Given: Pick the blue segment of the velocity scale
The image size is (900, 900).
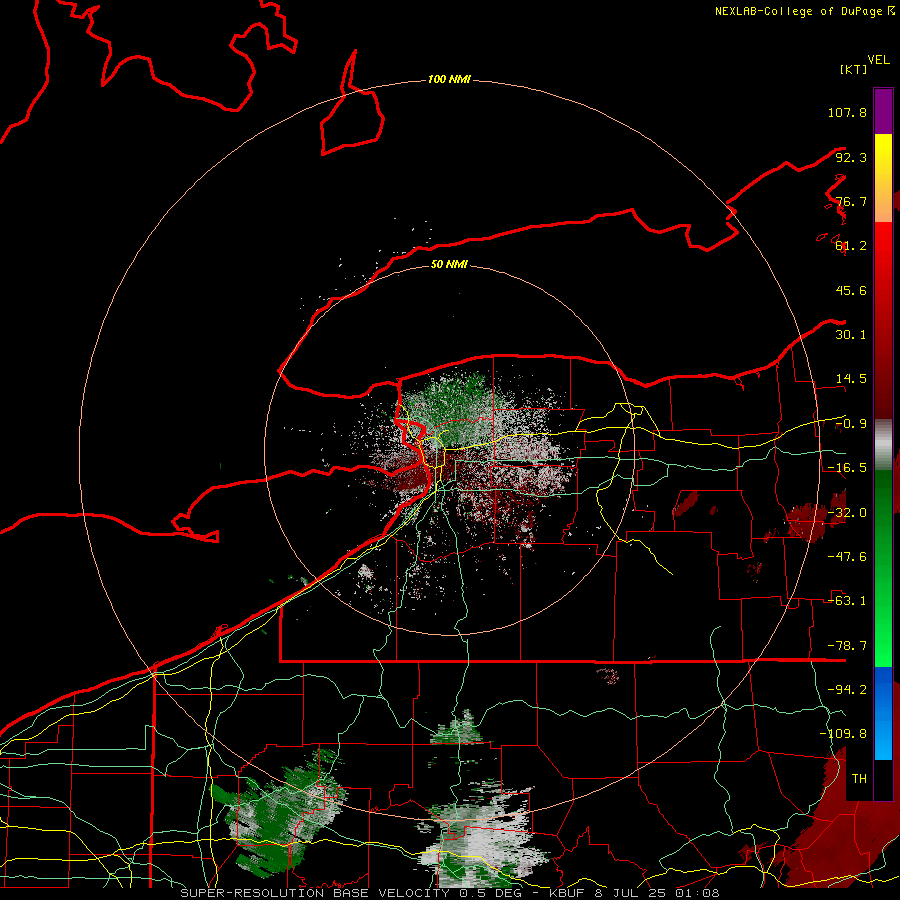Looking at the screenshot, I should pyautogui.click(x=883, y=713).
